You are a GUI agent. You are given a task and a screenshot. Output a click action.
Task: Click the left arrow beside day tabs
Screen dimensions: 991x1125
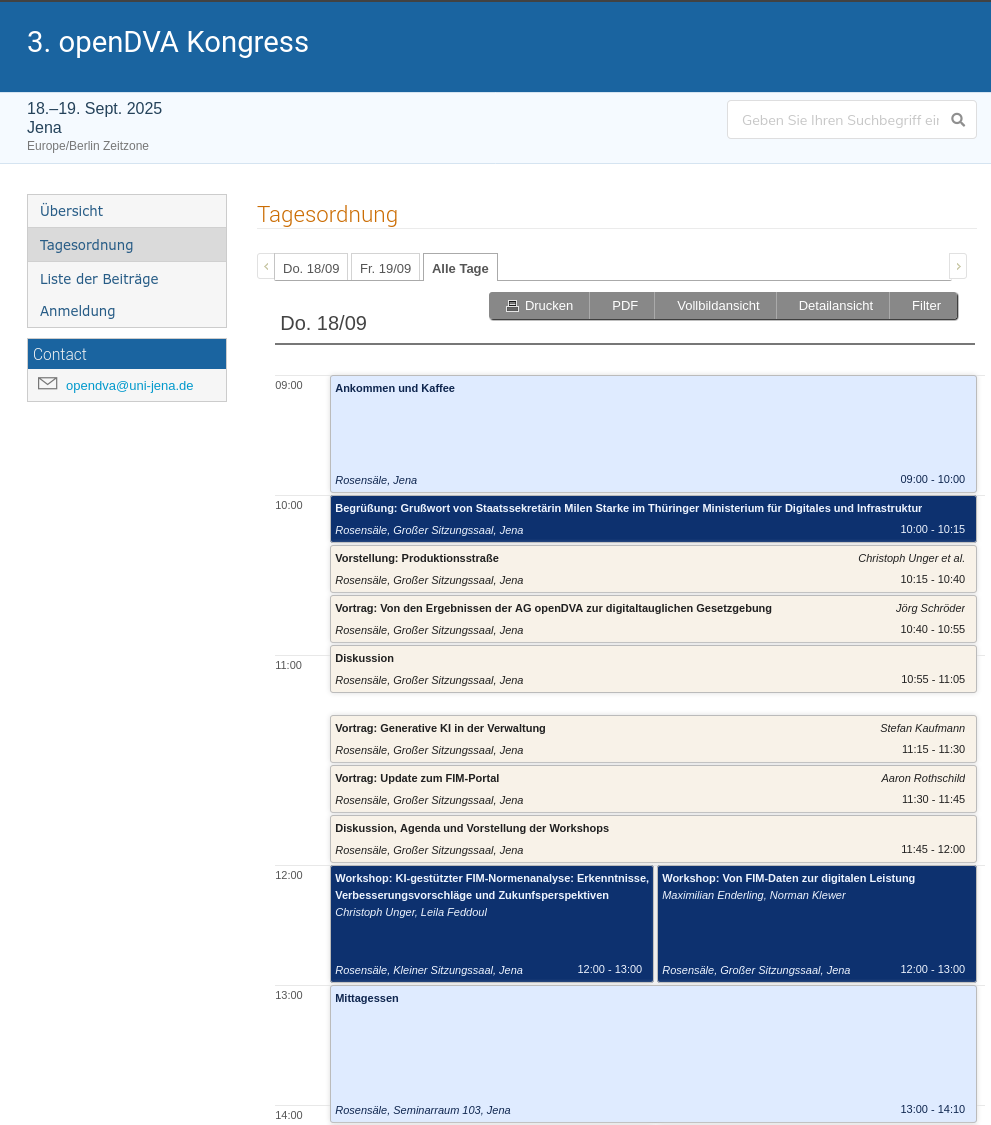(x=265, y=266)
